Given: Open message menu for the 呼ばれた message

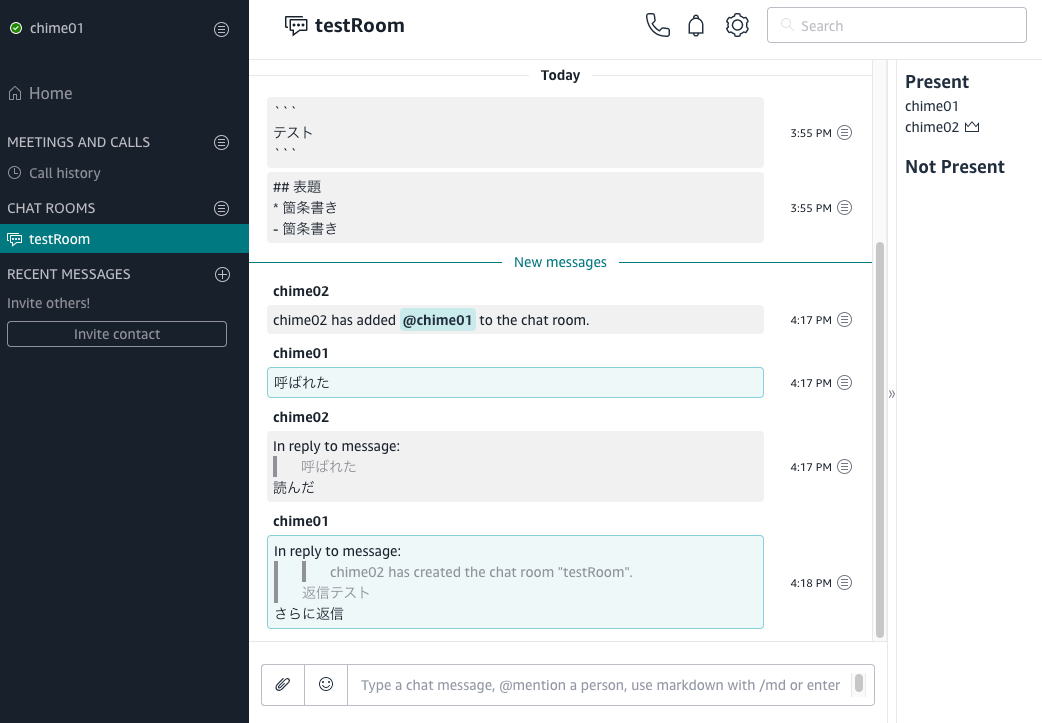Looking at the screenshot, I should coord(844,382).
